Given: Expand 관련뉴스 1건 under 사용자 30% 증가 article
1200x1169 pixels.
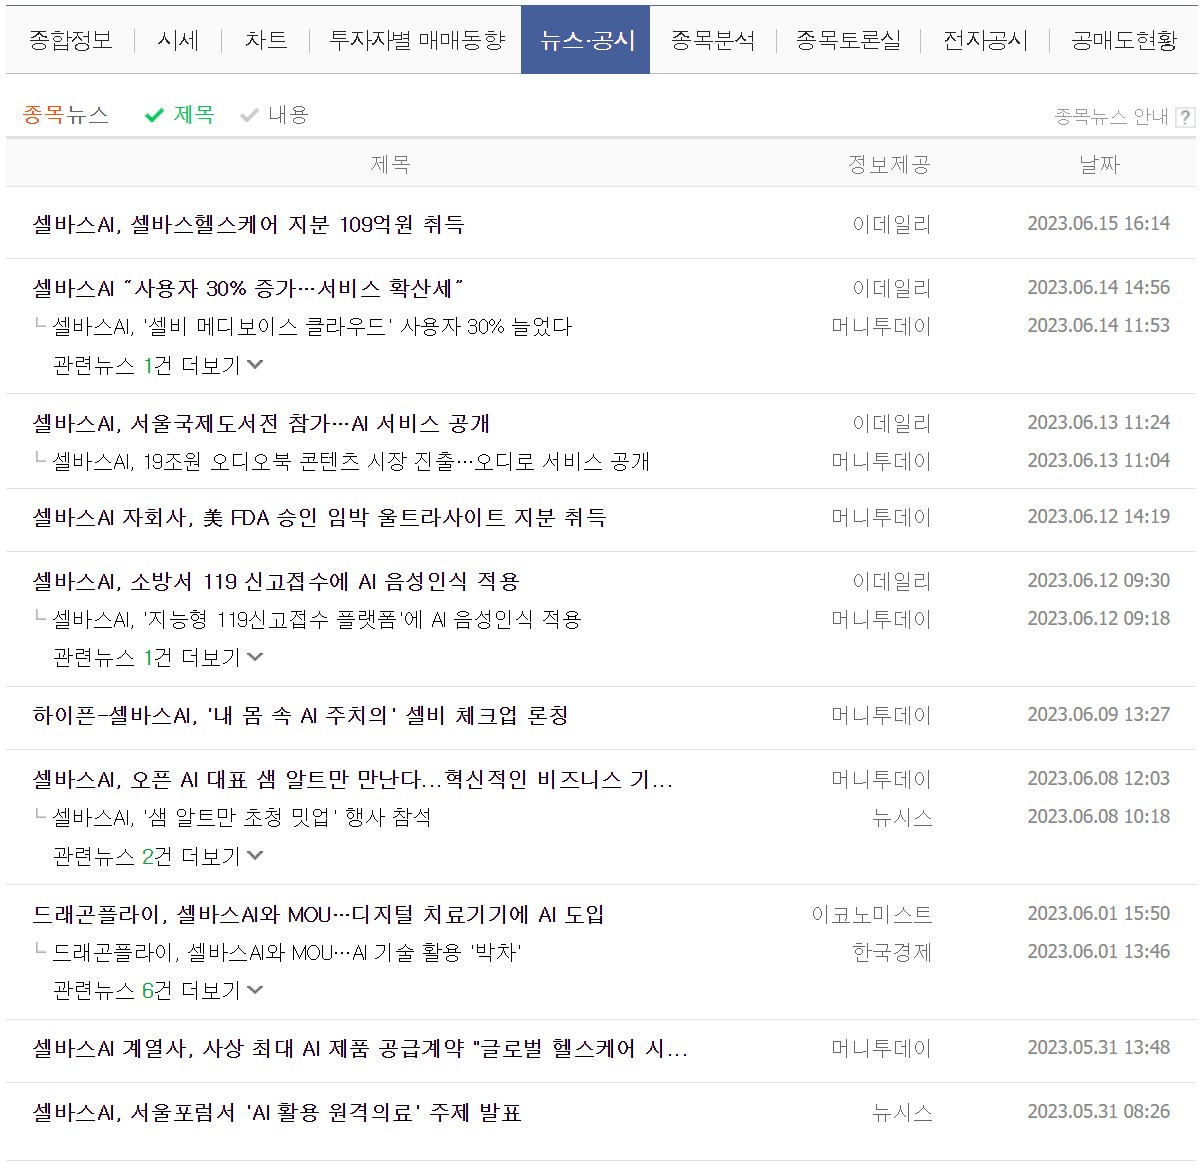Looking at the screenshot, I should (158, 365).
